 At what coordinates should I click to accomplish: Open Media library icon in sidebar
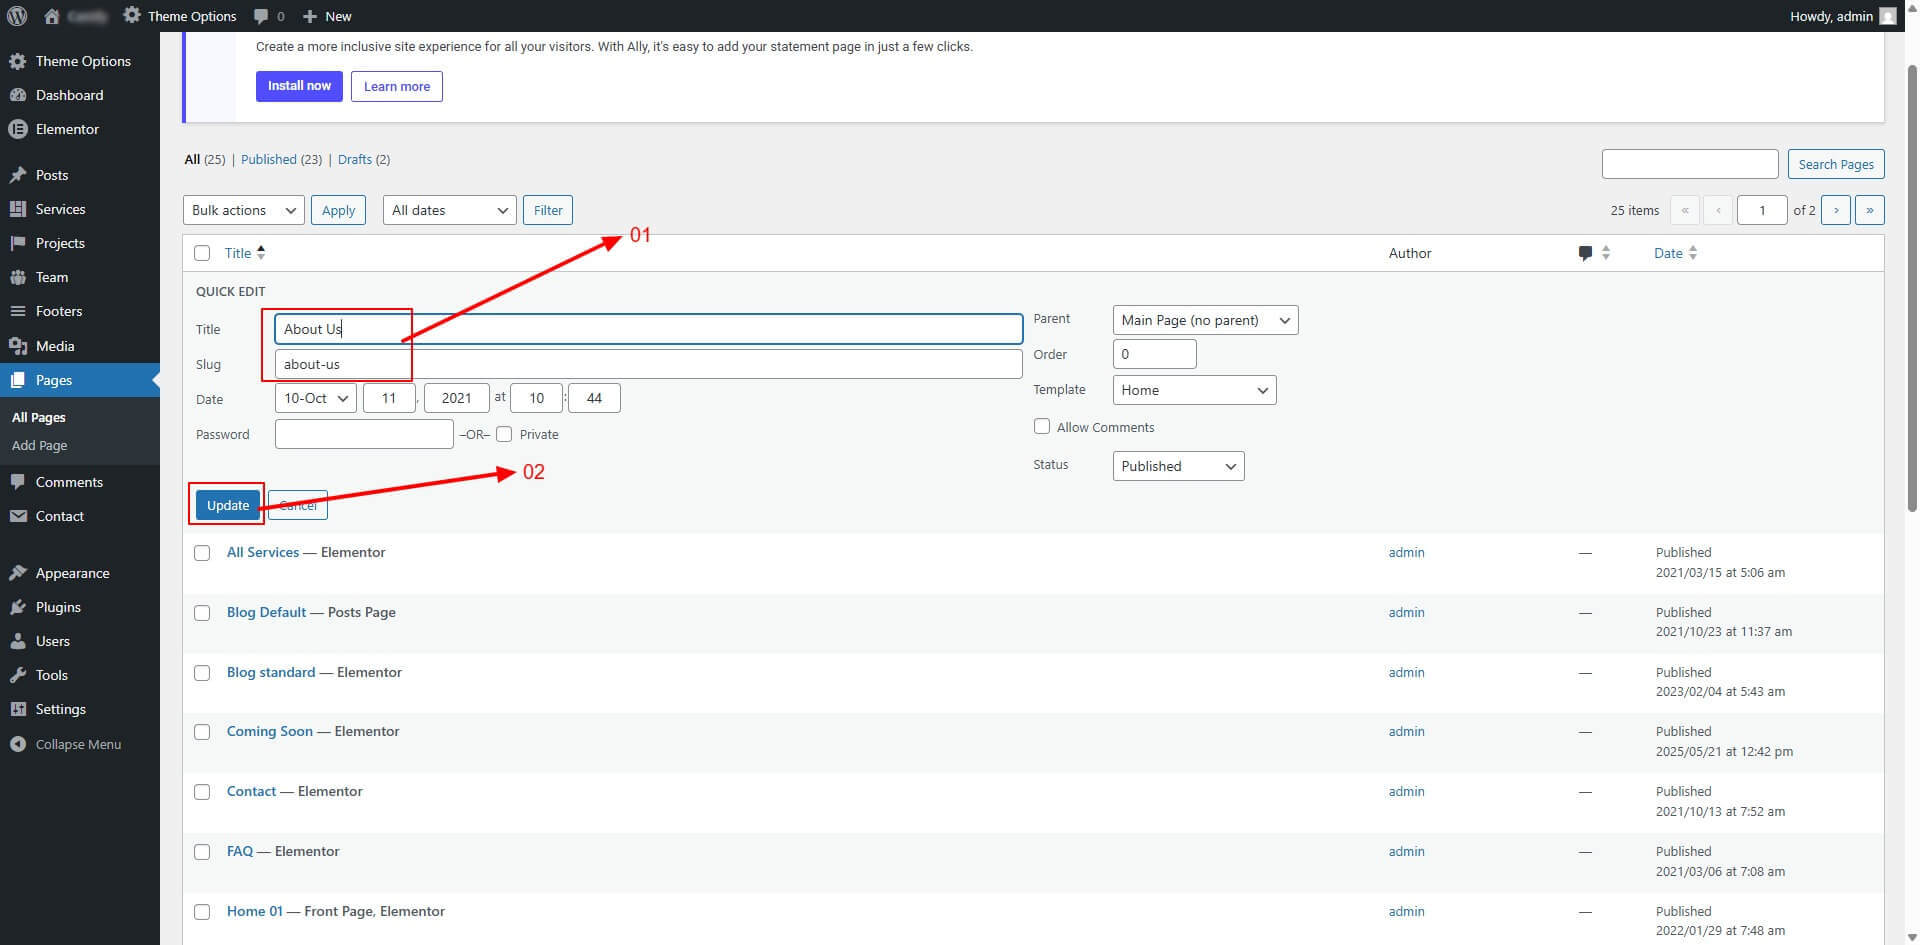coord(17,346)
